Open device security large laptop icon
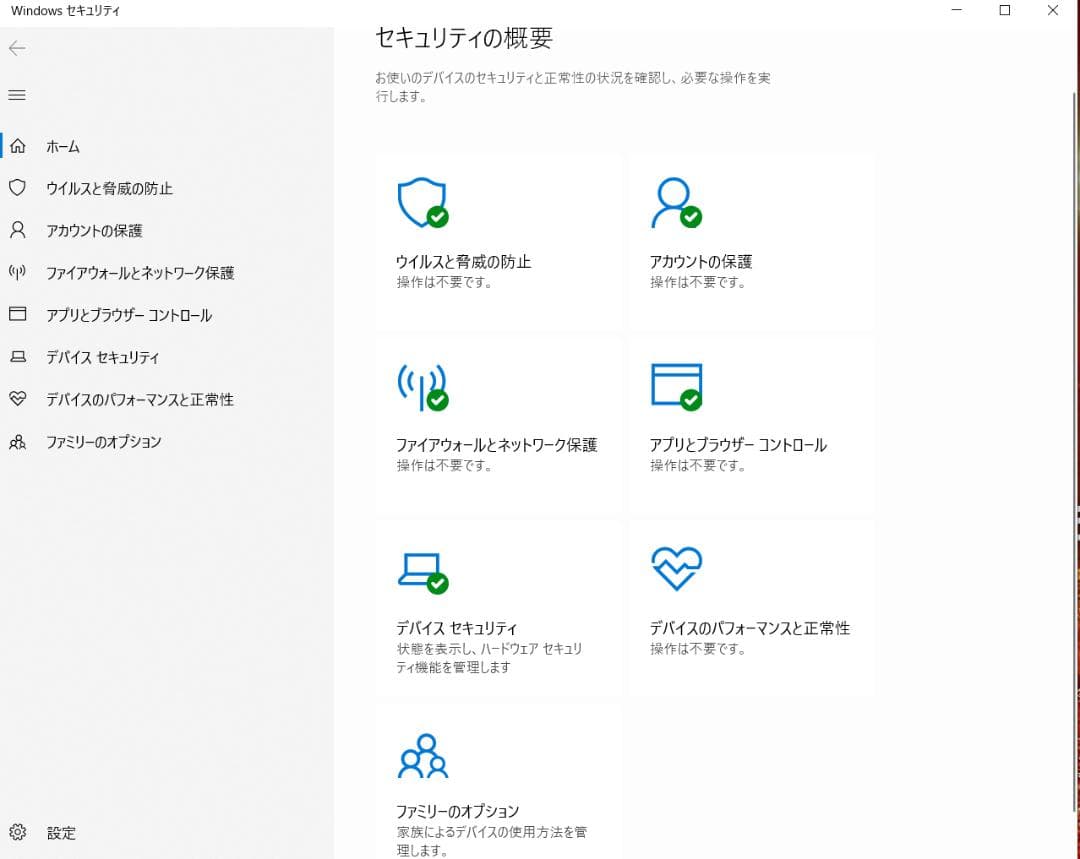This screenshot has width=1080, height=859. tap(423, 572)
